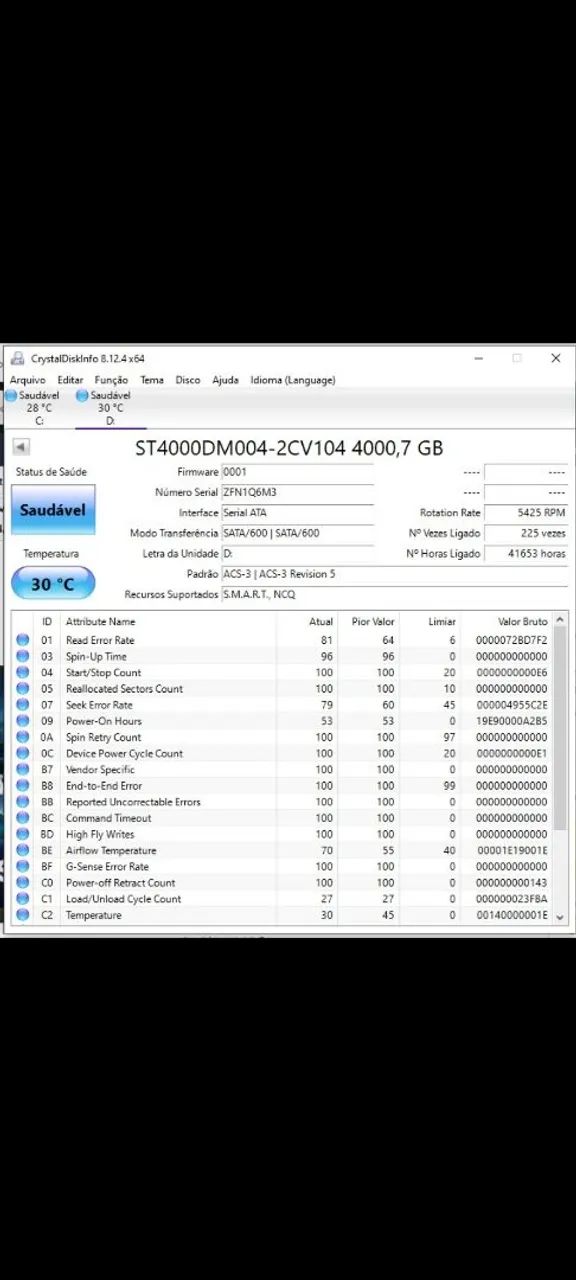Click the Interface field Serial ATA
This screenshot has width=576, height=1280.
[297, 513]
